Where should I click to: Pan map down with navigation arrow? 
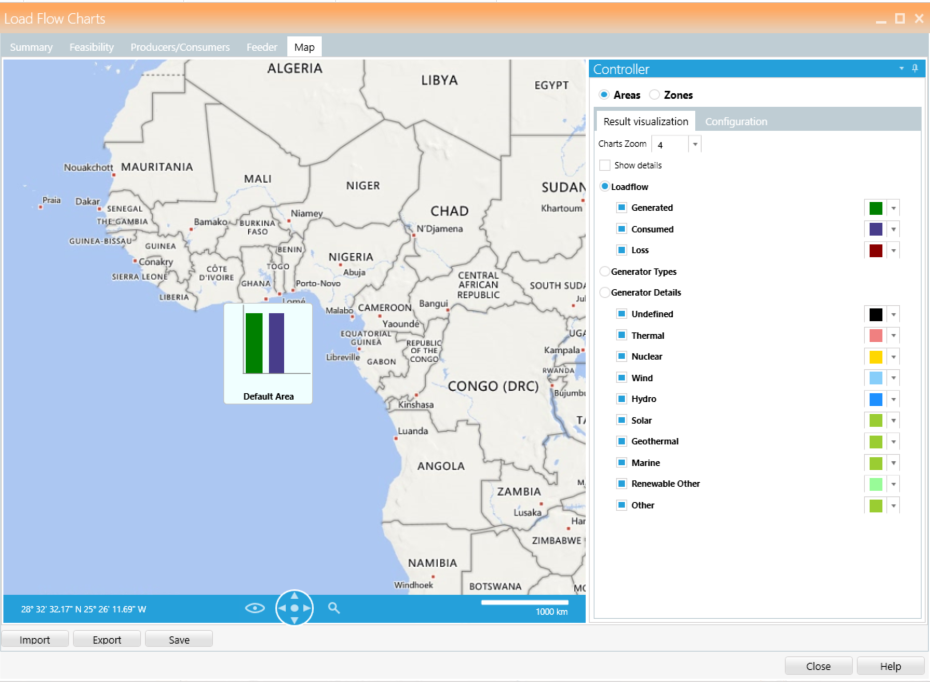[x=294, y=620]
